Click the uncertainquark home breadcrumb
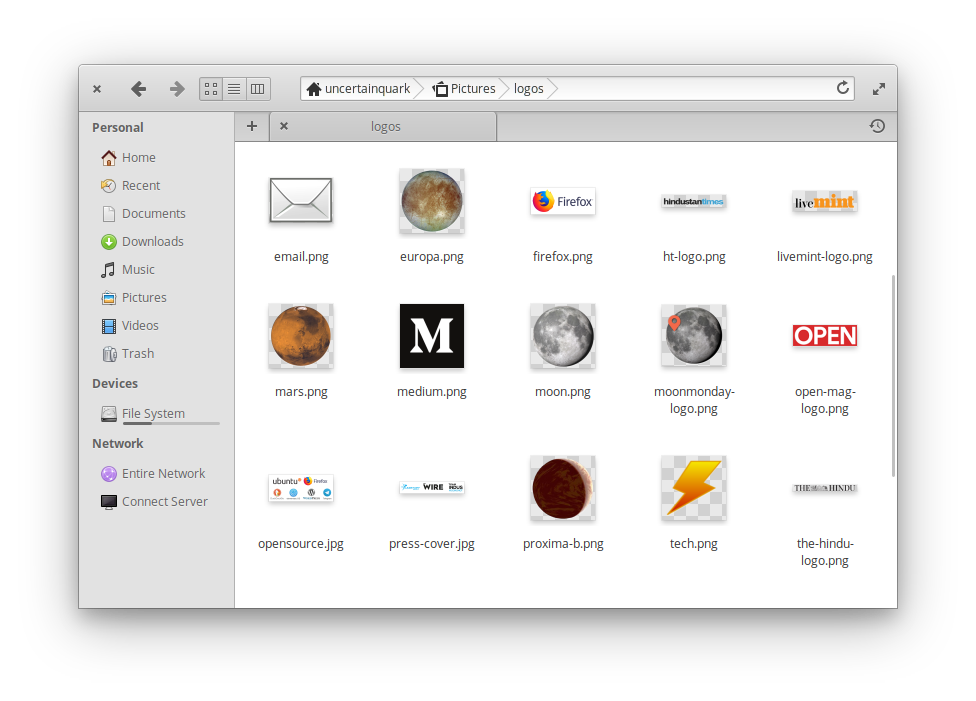Screen dimensions: 976x701 pyautogui.click(x=359, y=88)
